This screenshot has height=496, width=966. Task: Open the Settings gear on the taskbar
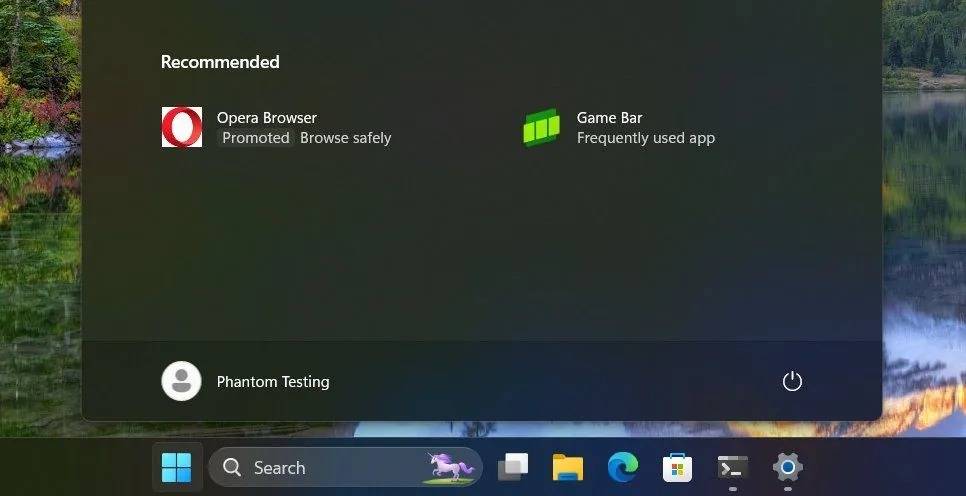(787, 468)
